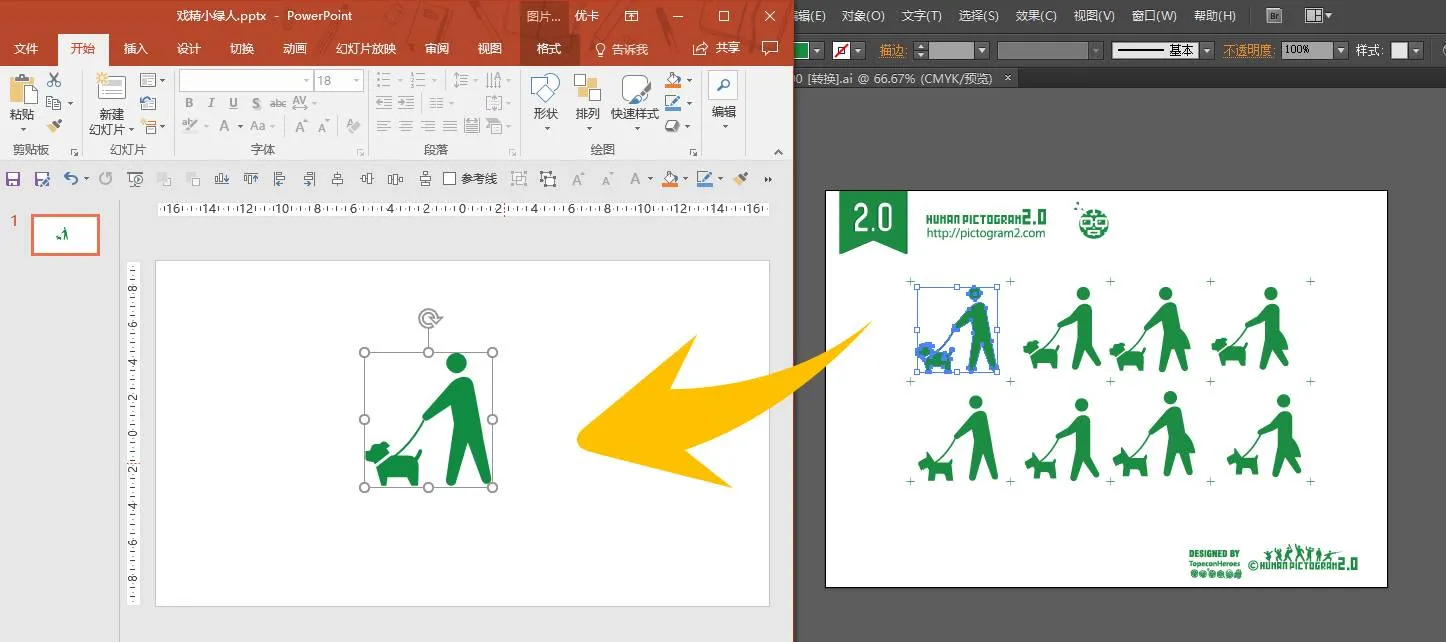
Task: Switch to the 插入 ribbon tab
Action: [135, 49]
